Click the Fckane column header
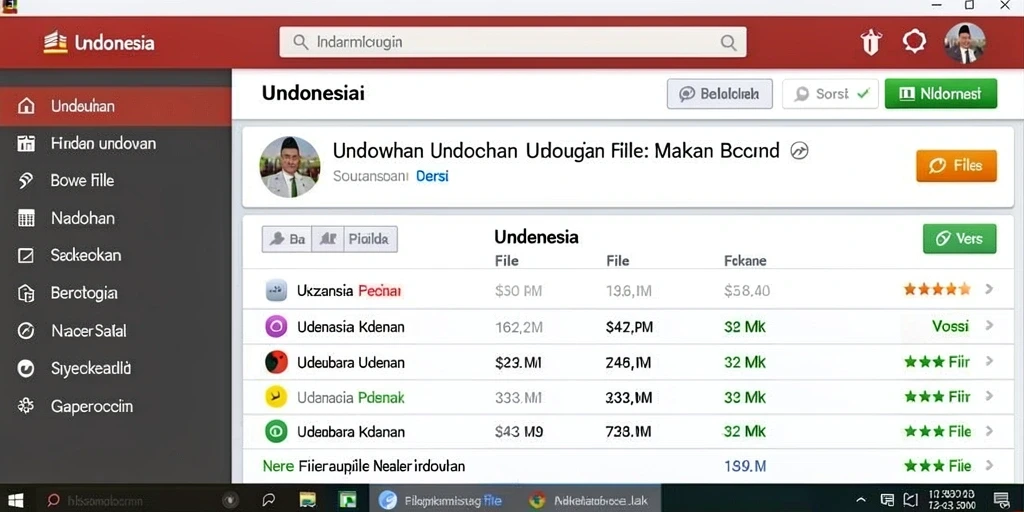Image resolution: width=1024 pixels, height=512 pixels. pos(745,261)
